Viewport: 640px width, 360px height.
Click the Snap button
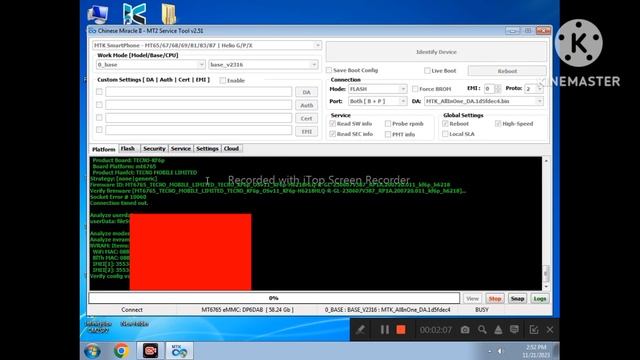tap(517, 299)
